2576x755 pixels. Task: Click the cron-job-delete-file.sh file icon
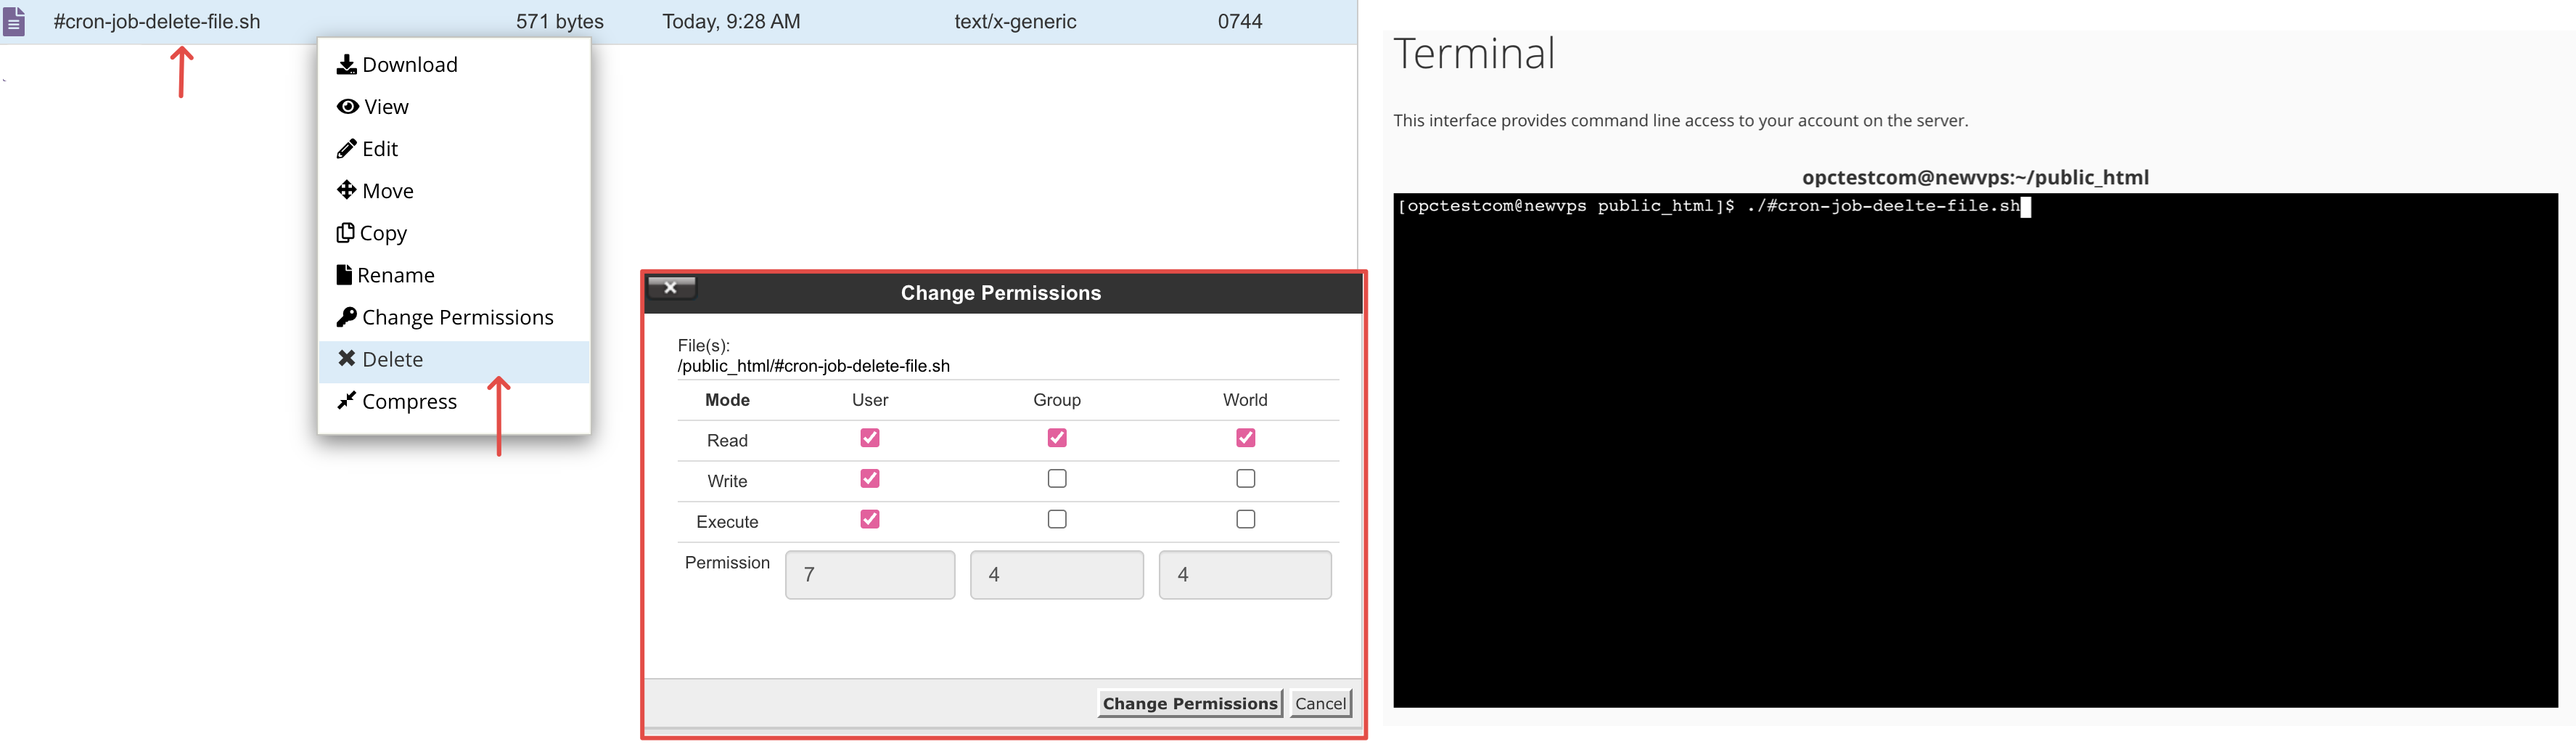coord(15,22)
